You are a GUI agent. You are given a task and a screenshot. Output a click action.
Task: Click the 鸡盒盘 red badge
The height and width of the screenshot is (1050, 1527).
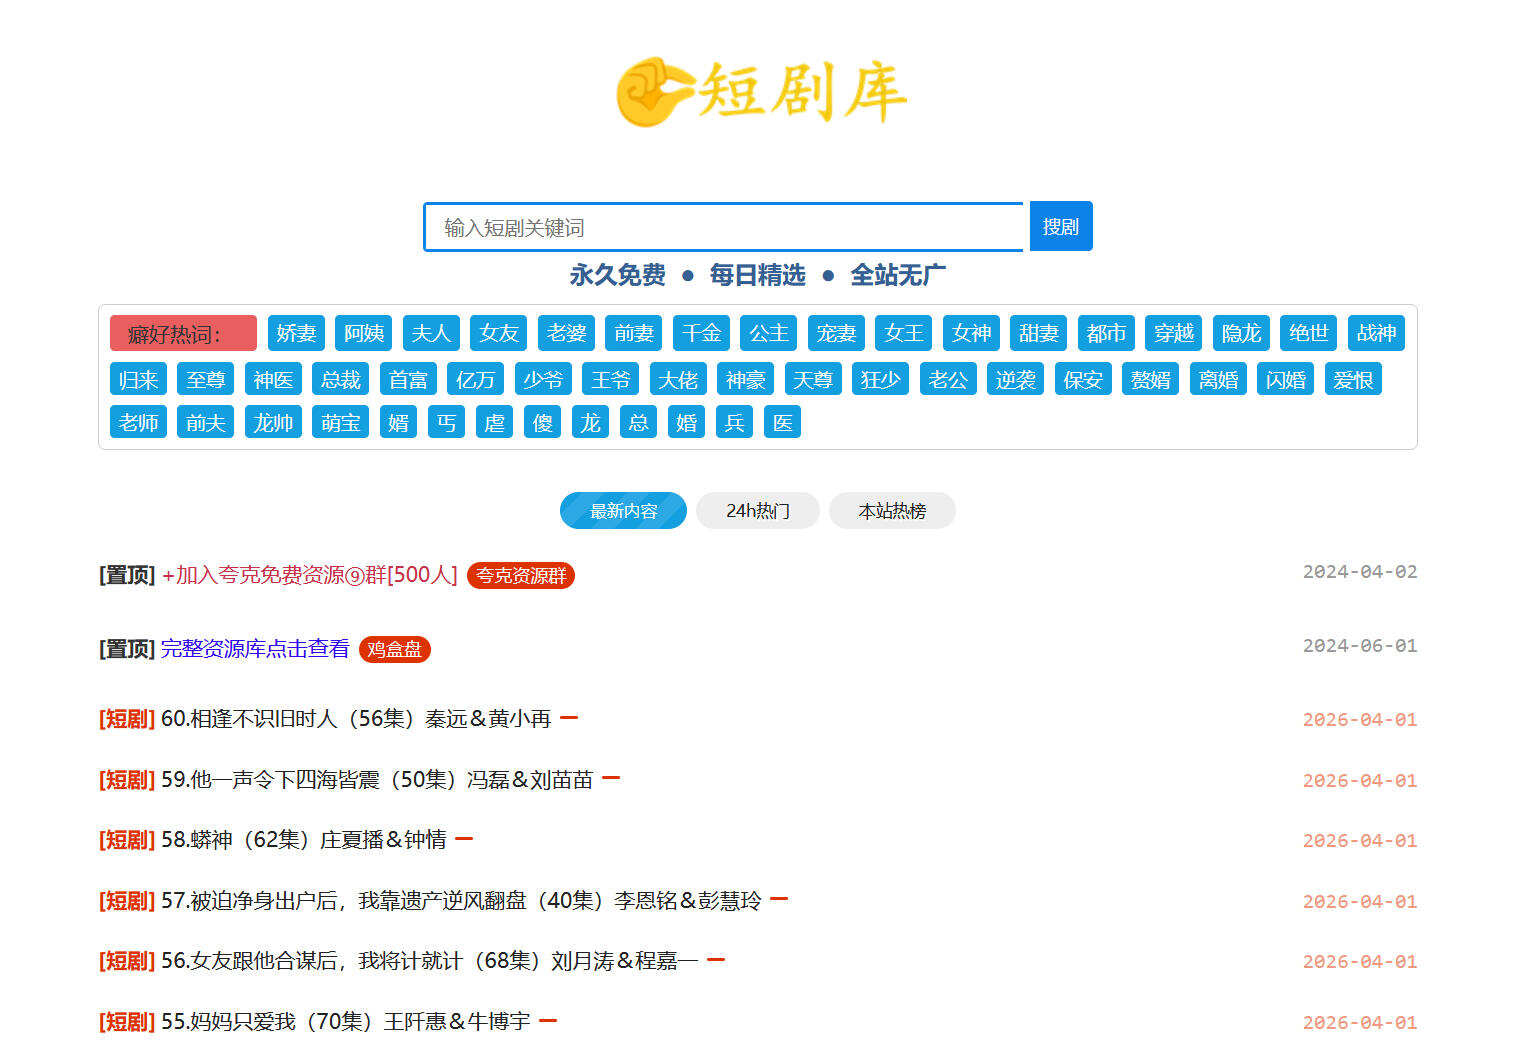[394, 650]
